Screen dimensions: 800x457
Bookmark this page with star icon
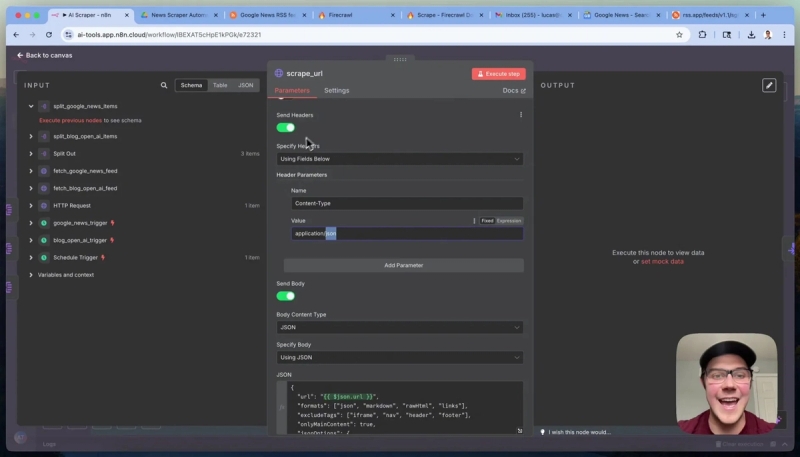[679, 35]
